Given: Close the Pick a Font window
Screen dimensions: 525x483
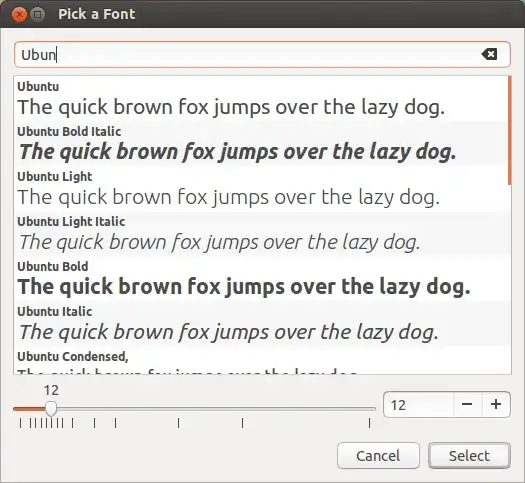Looking at the screenshot, I should coord(19,15).
